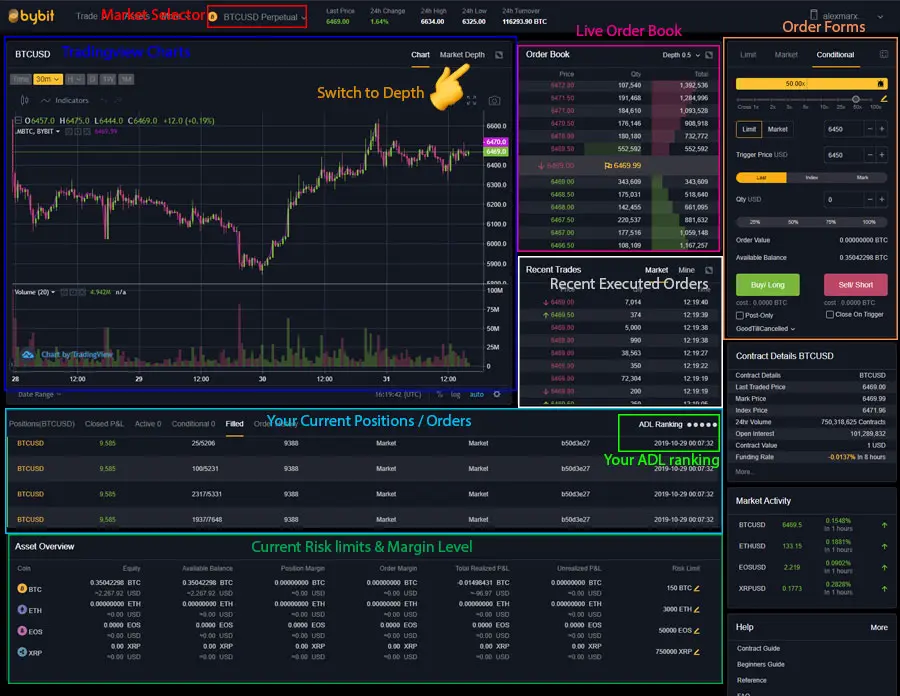Open the Conditional 0 orders tab

[x=193, y=424]
